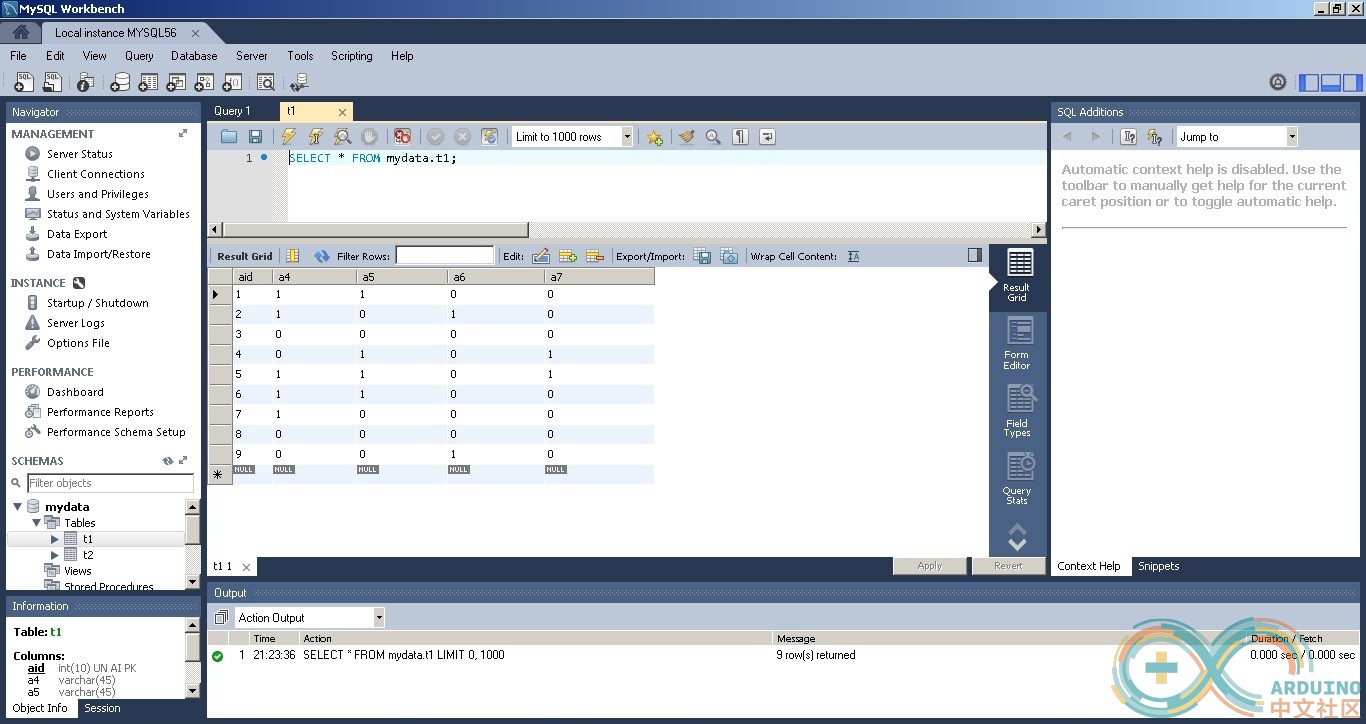The image size is (1366, 724).
Task: Toggle auto-commit mode icon
Action: [x=489, y=137]
